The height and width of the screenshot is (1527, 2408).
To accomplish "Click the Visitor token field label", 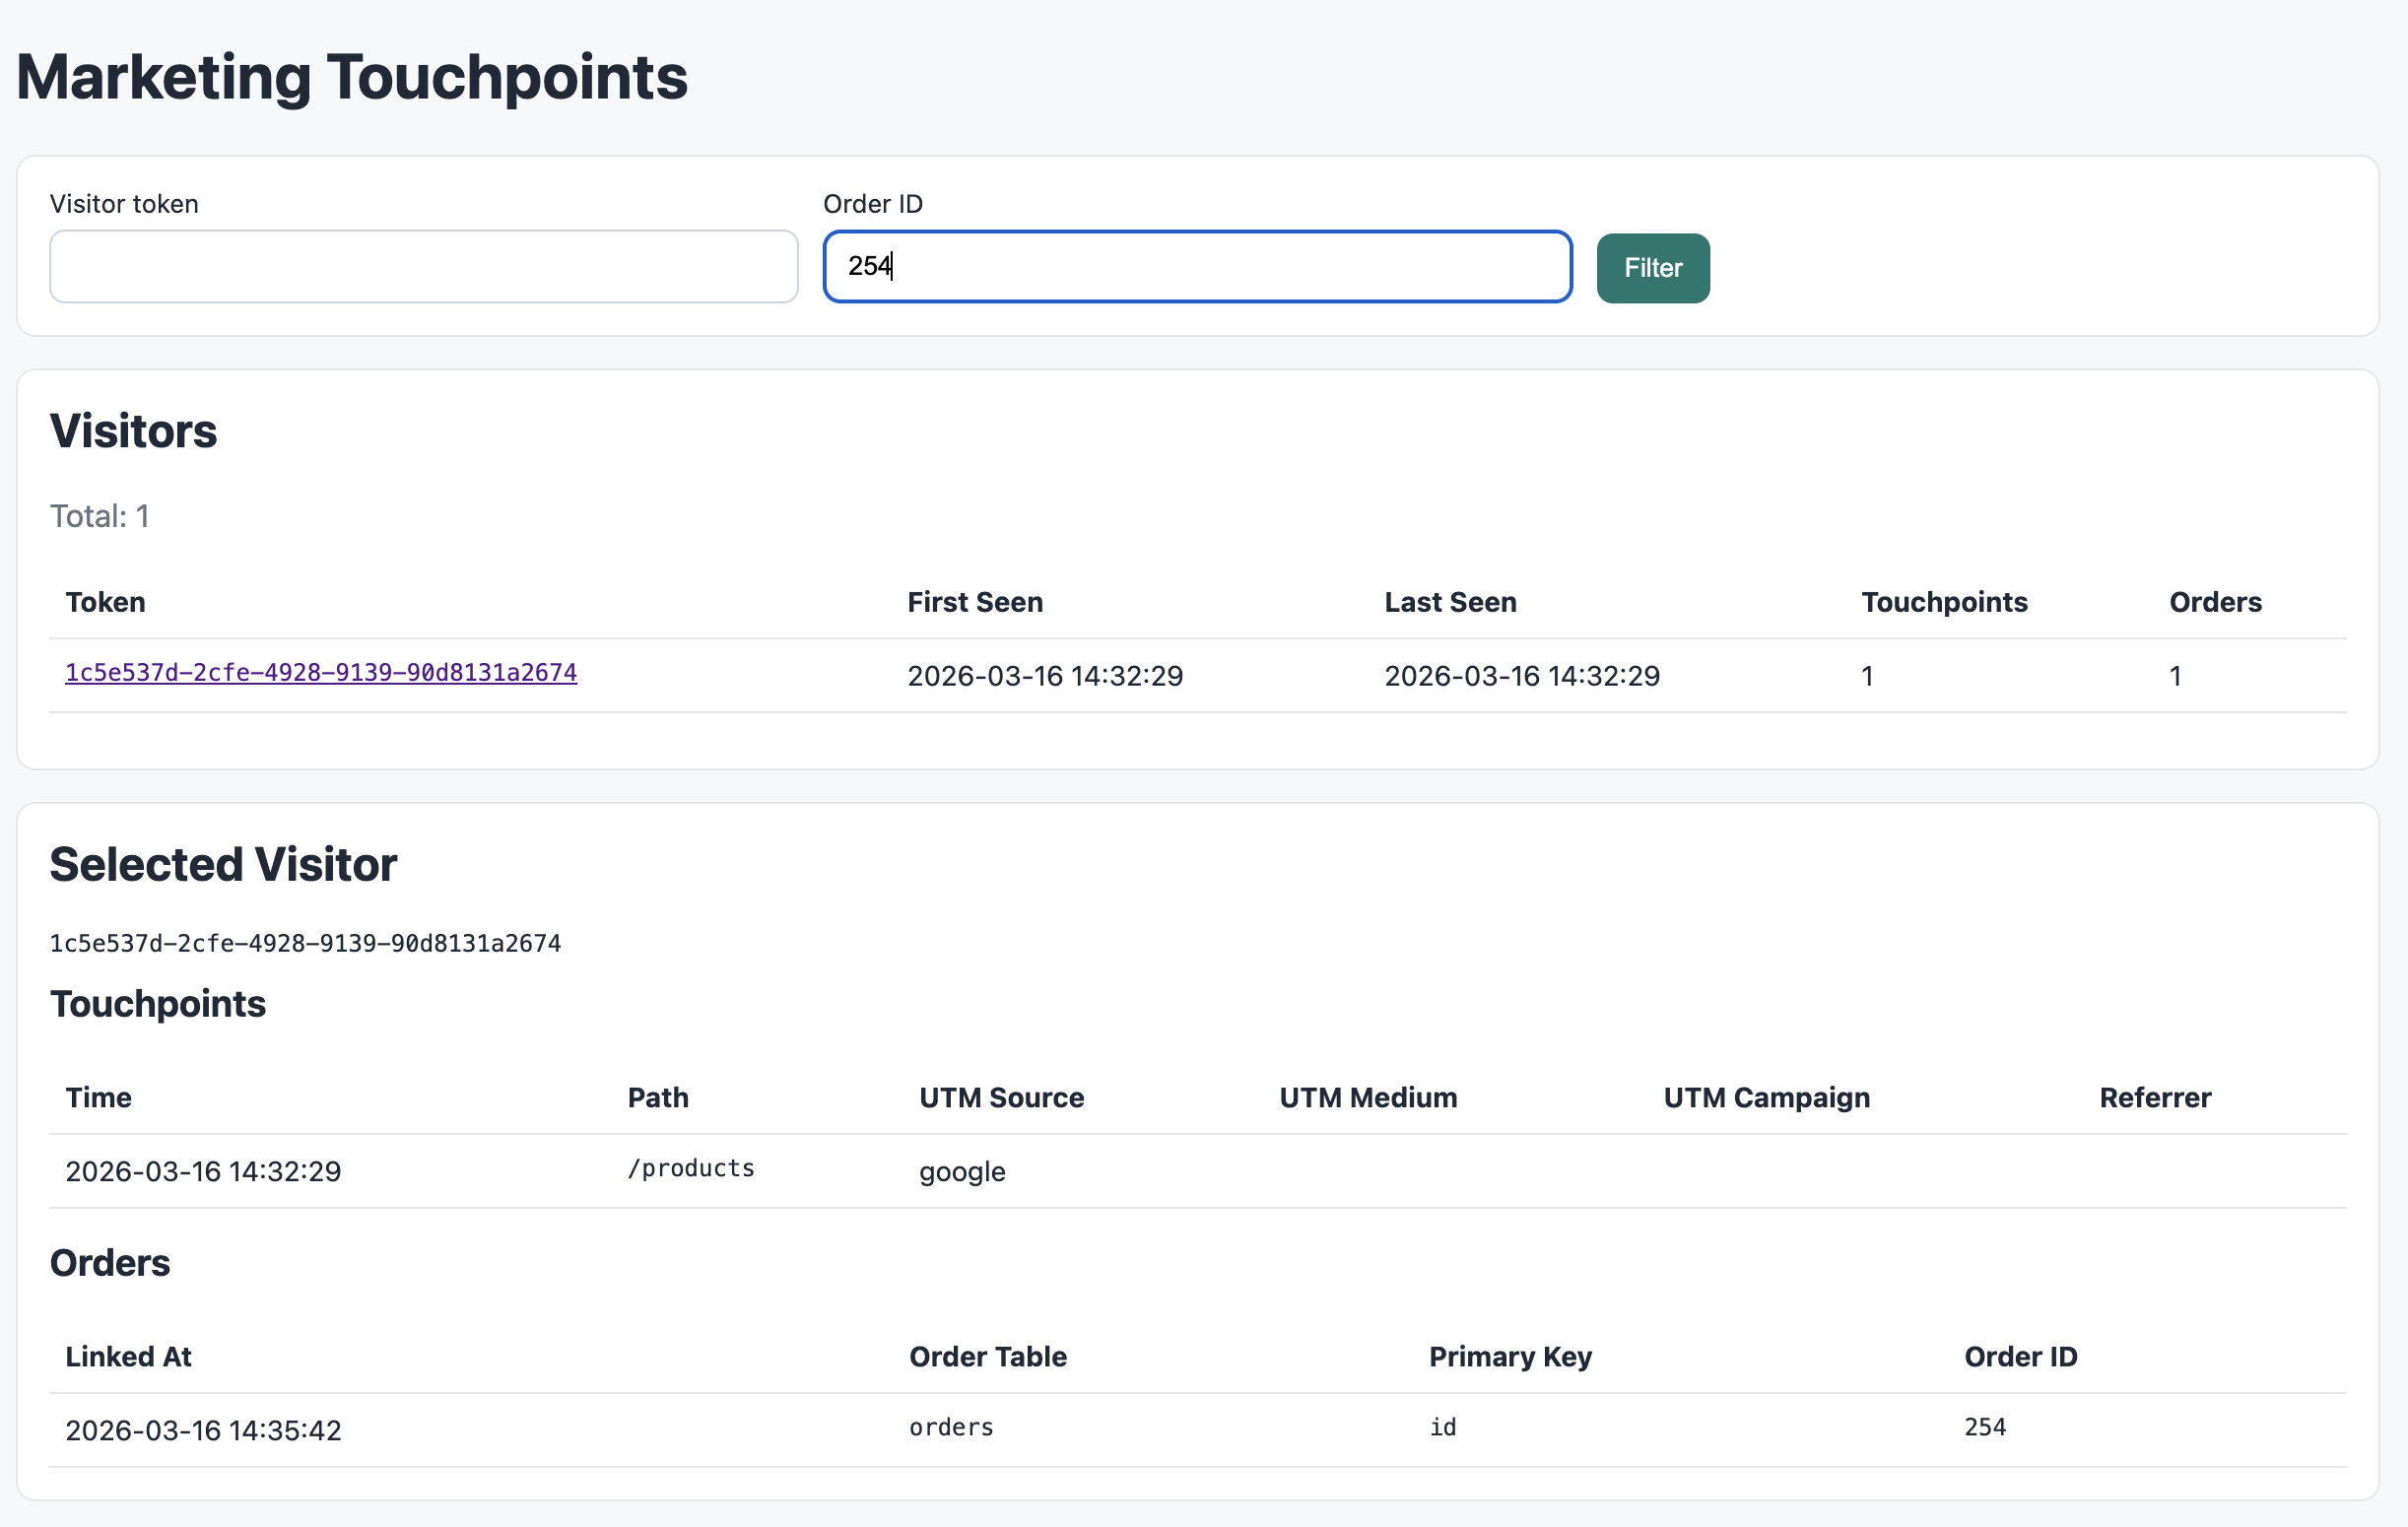I will (124, 204).
